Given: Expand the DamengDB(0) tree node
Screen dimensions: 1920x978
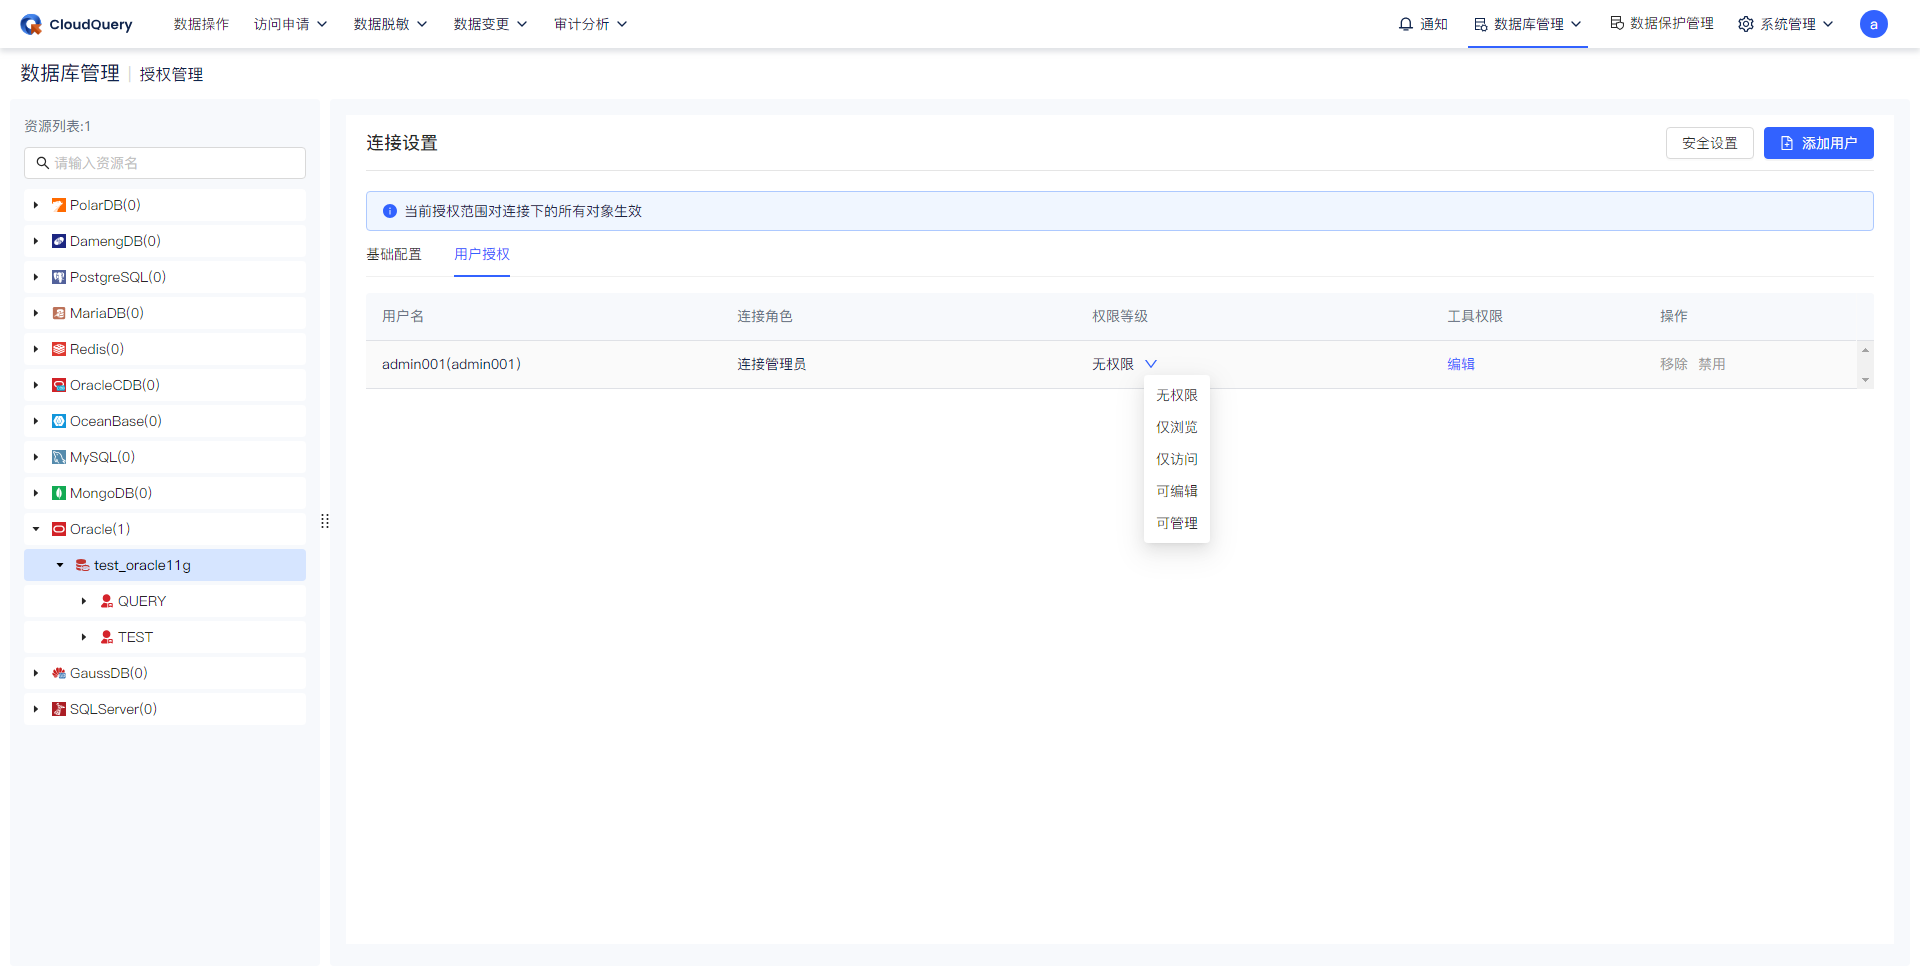Looking at the screenshot, I should tap(36, 241).
